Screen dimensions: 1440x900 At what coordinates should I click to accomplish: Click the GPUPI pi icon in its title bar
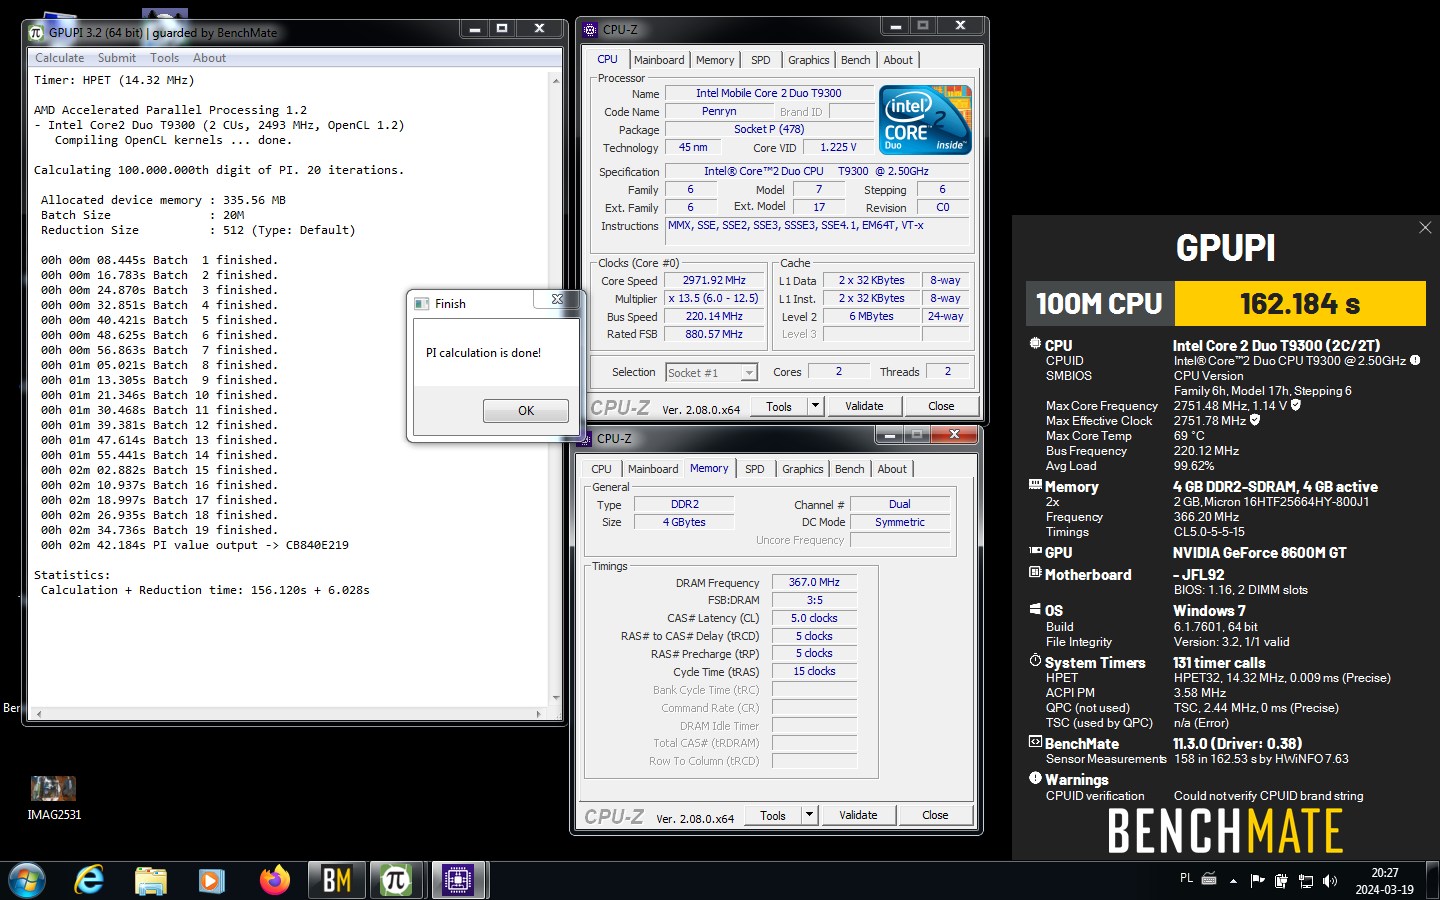click(36, 32)
